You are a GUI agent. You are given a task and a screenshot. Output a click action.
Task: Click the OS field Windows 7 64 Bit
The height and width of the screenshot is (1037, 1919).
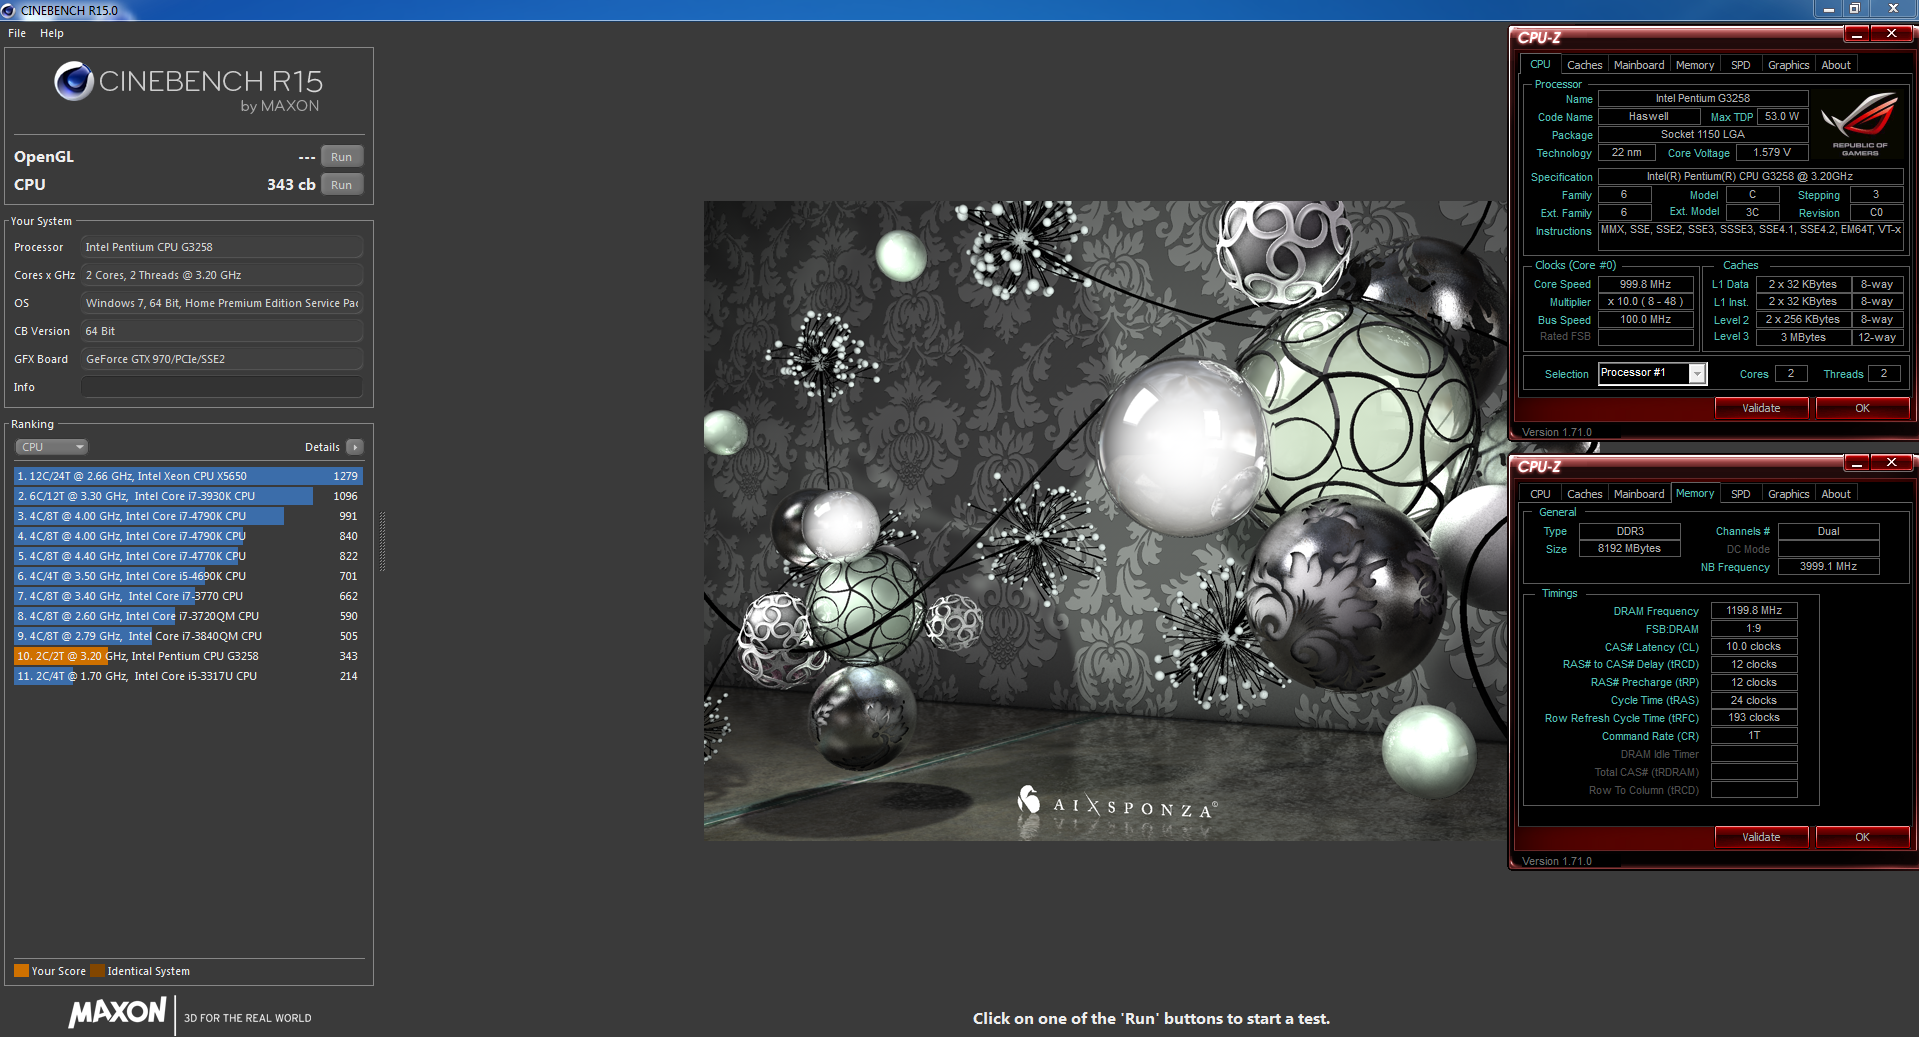point(222,303)
